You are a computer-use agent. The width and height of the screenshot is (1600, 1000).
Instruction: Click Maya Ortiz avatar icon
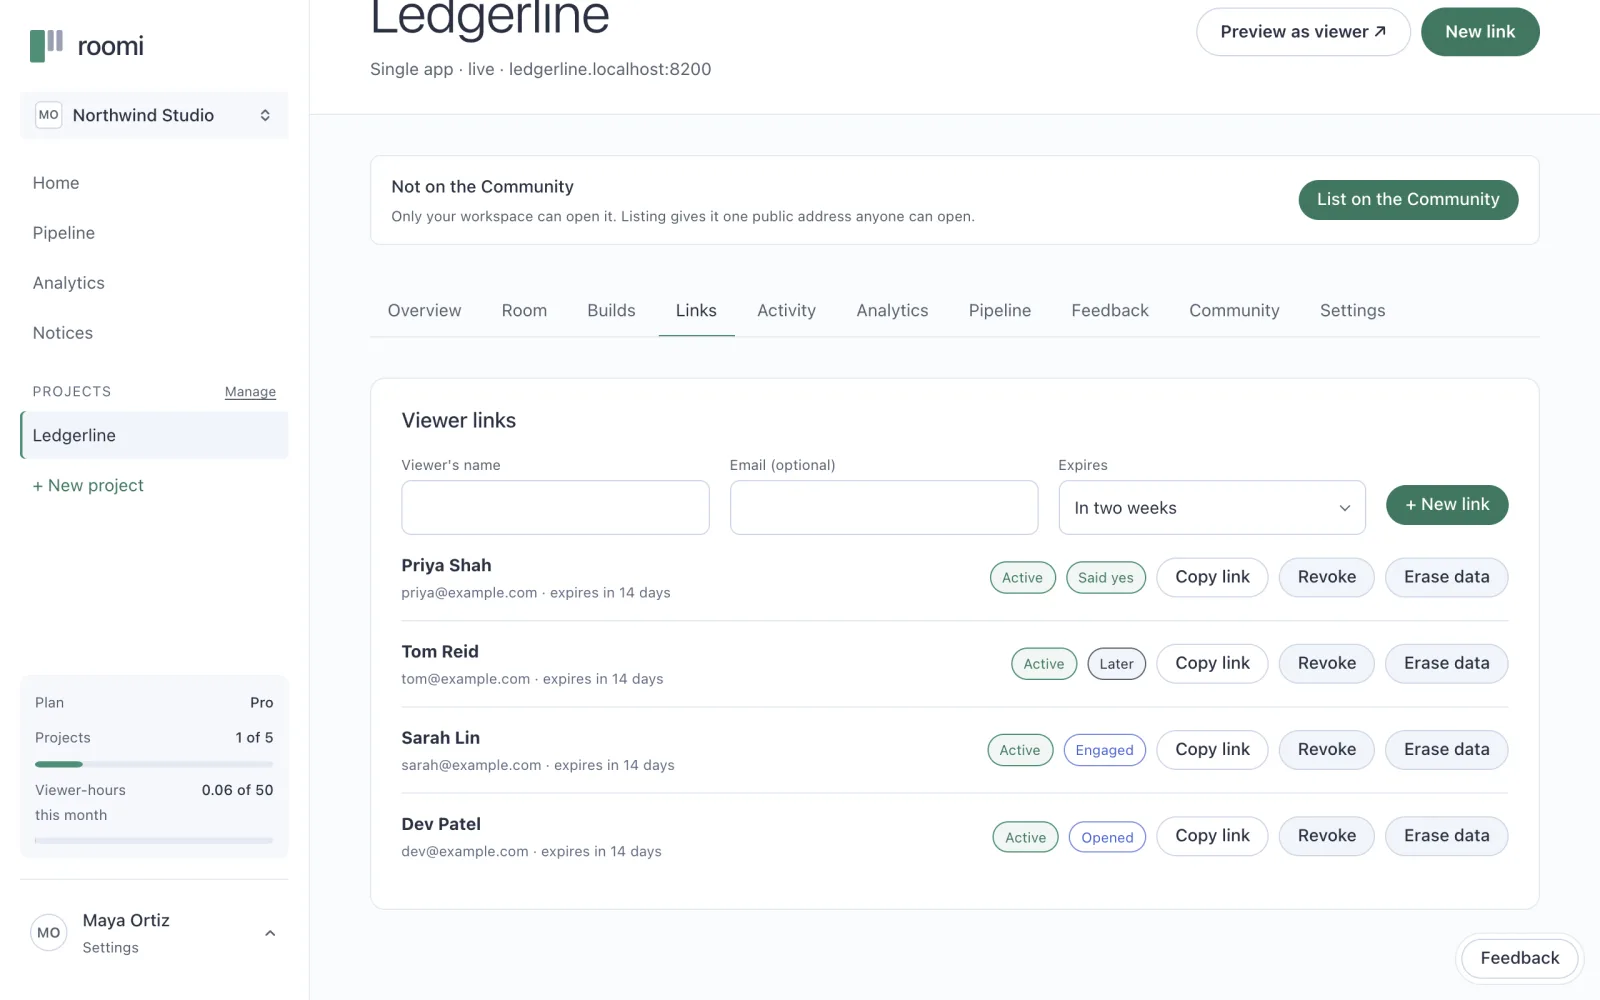pos(49,933)
